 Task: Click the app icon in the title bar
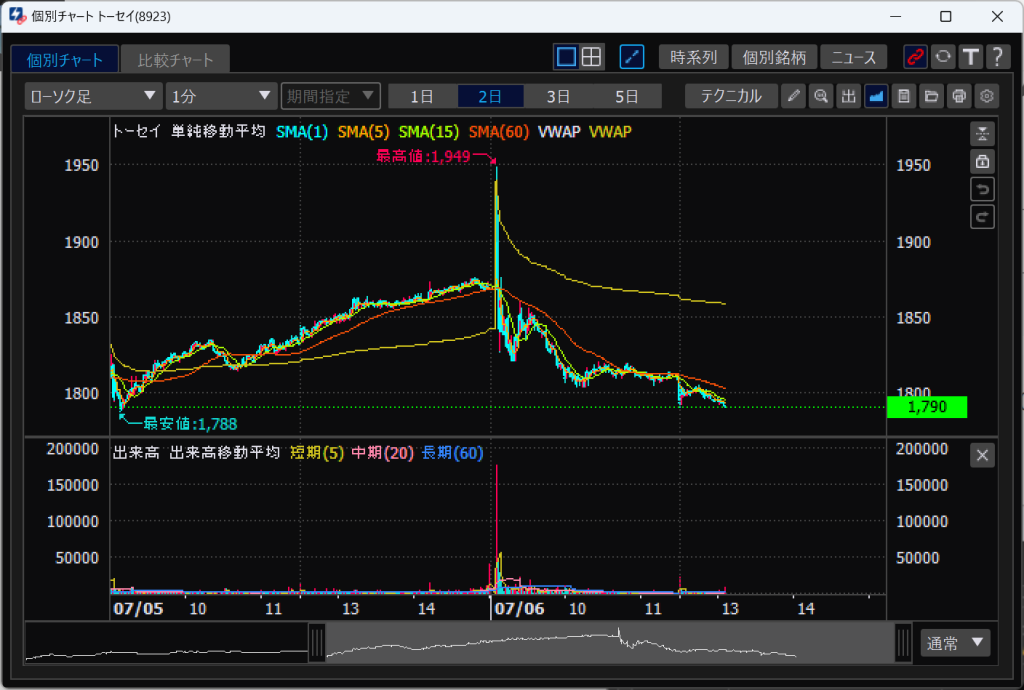click(x=17, y=16)
